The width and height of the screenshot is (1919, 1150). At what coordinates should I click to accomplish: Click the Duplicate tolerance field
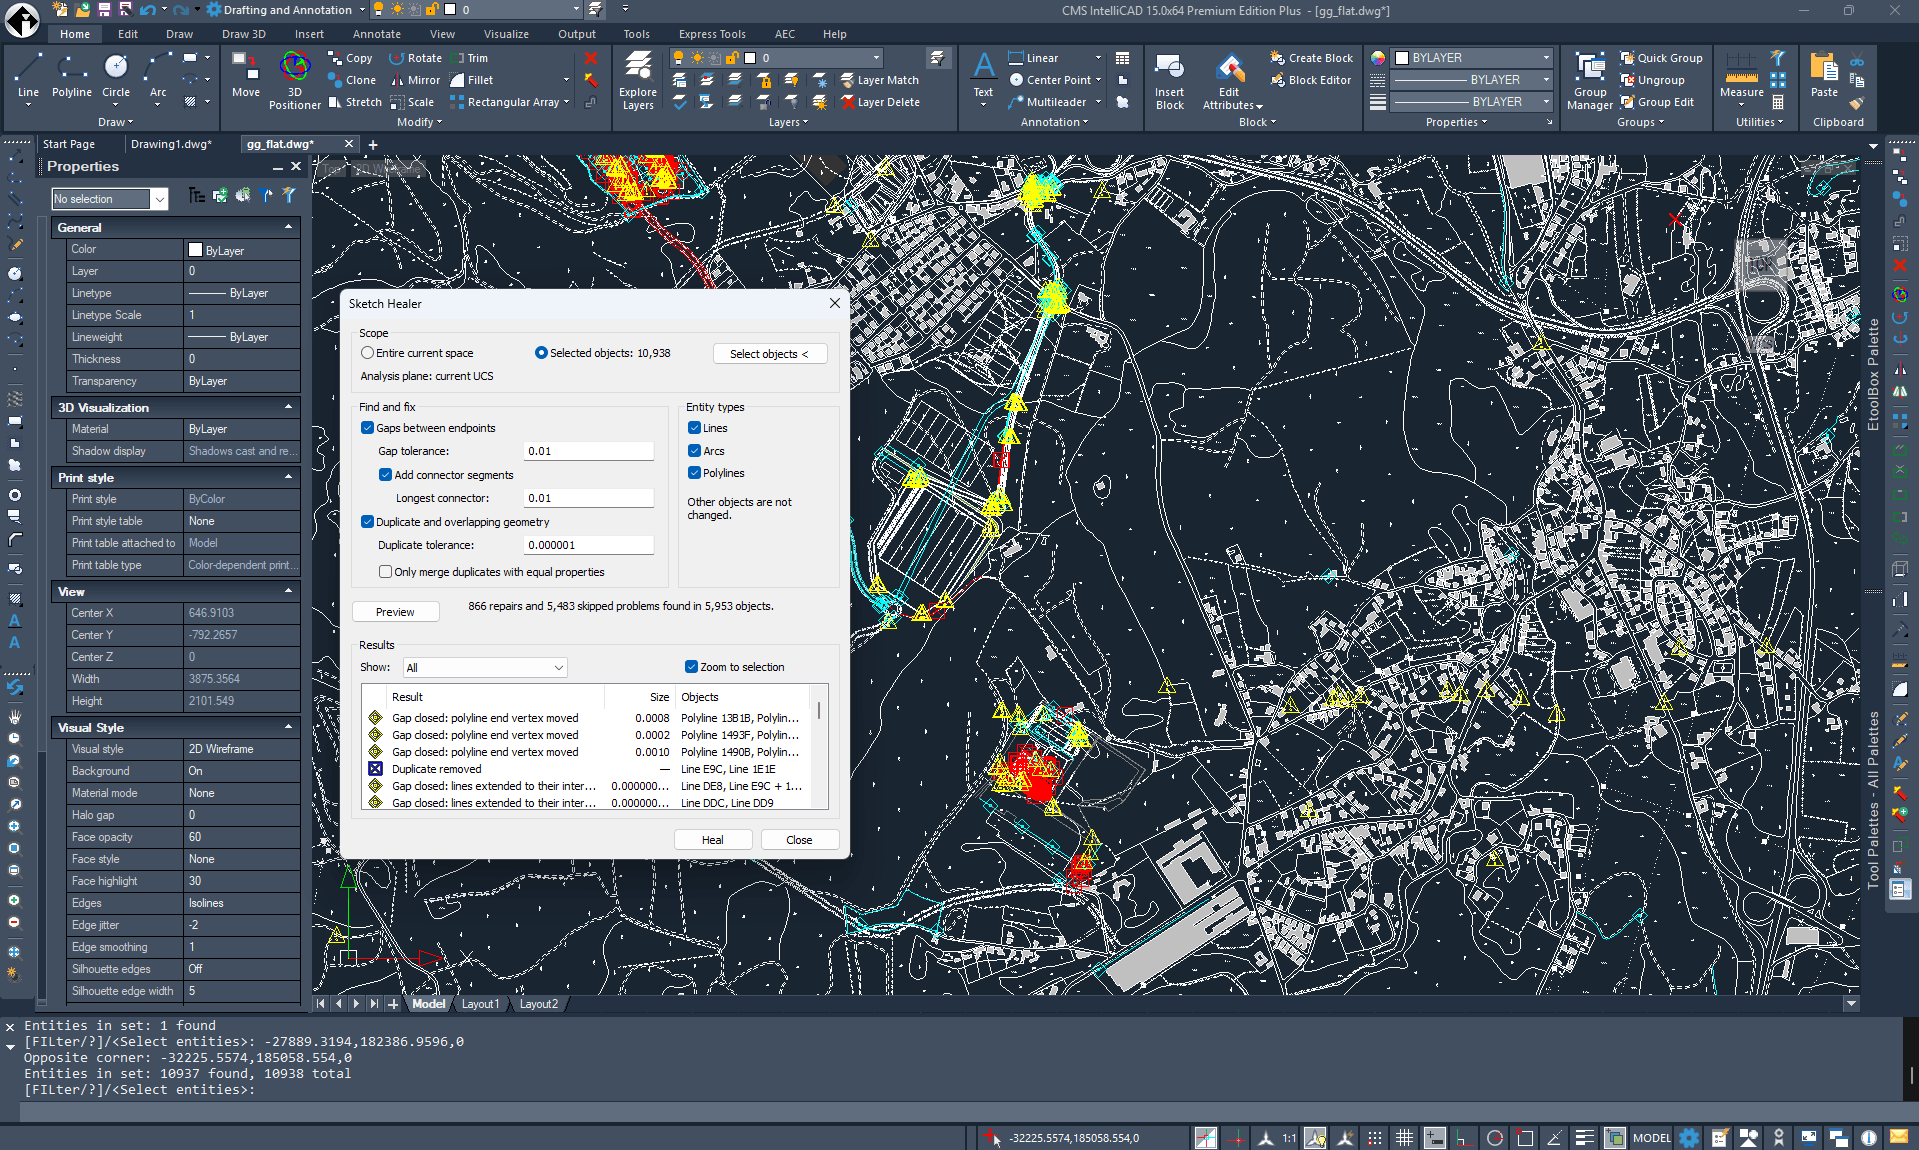589,545
